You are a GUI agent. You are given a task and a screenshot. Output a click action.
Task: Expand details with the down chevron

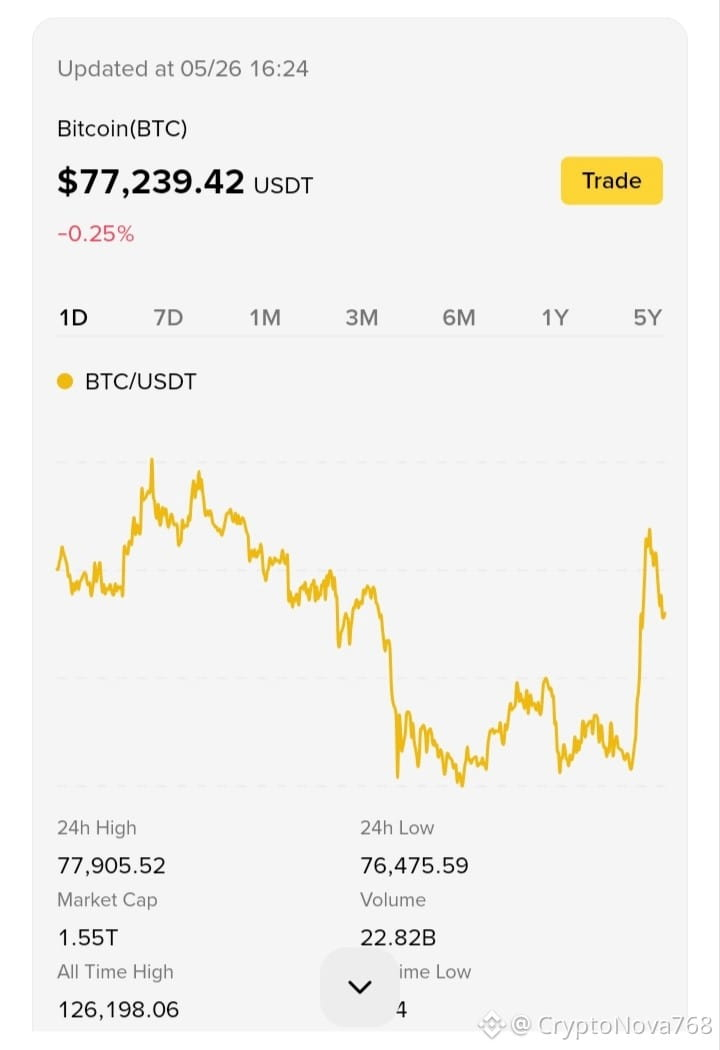[360, 986]
